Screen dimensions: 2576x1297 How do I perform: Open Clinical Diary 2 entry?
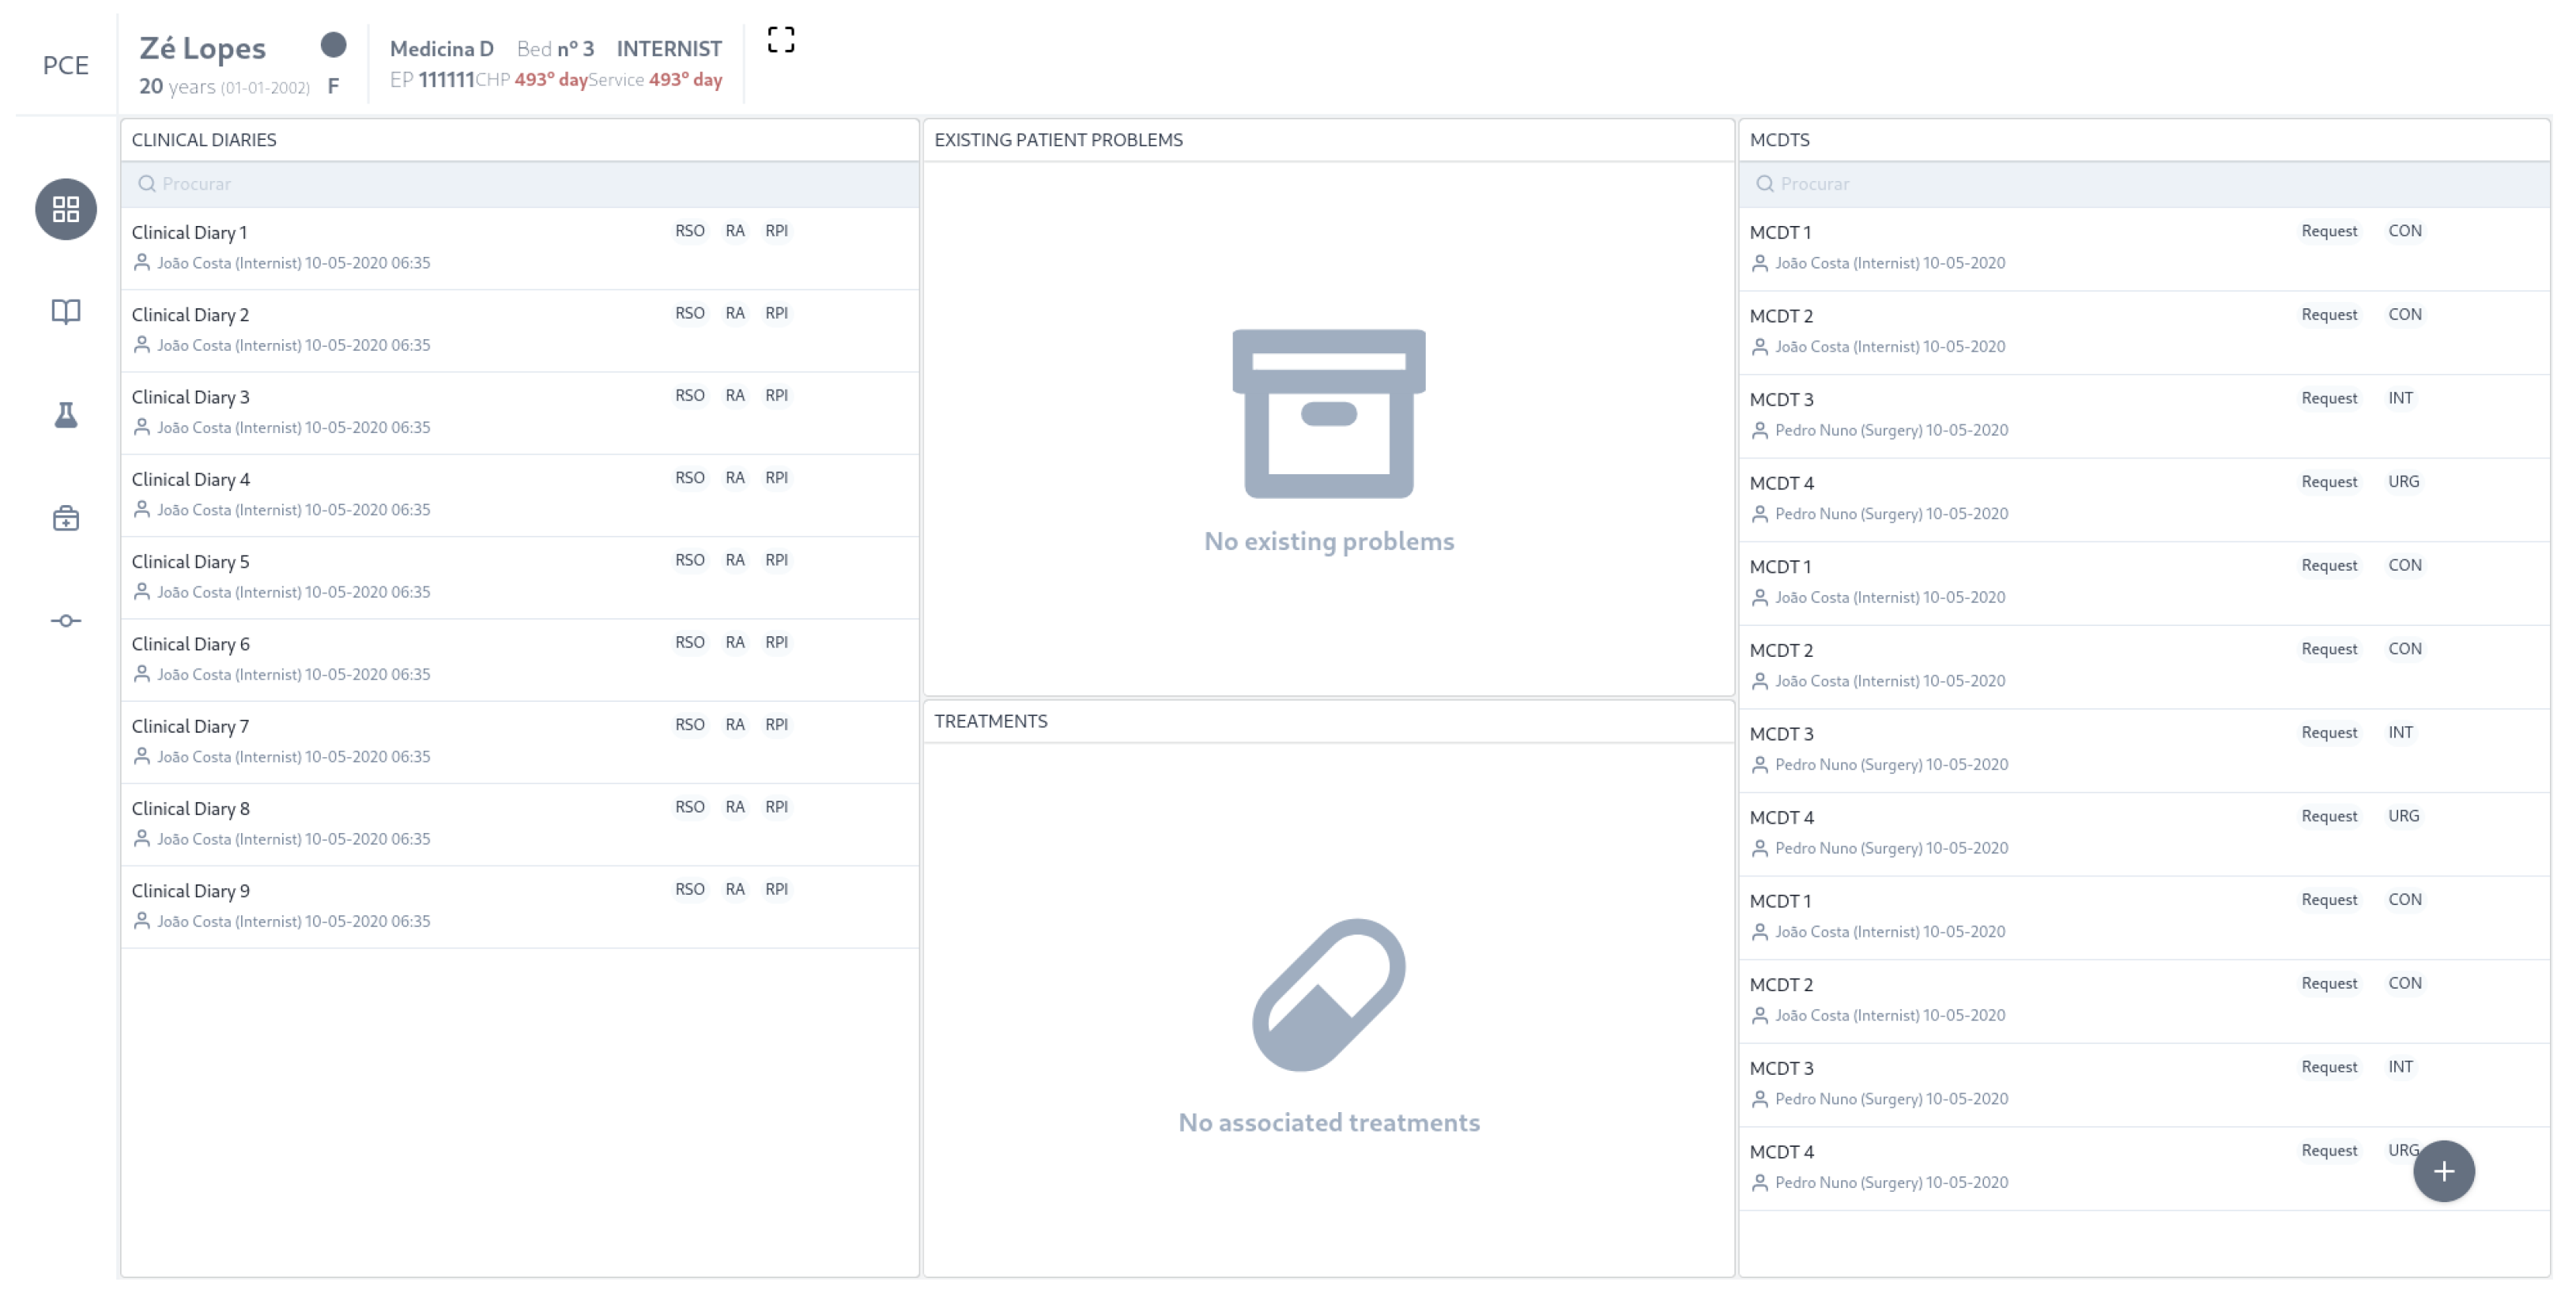(520, 331)
